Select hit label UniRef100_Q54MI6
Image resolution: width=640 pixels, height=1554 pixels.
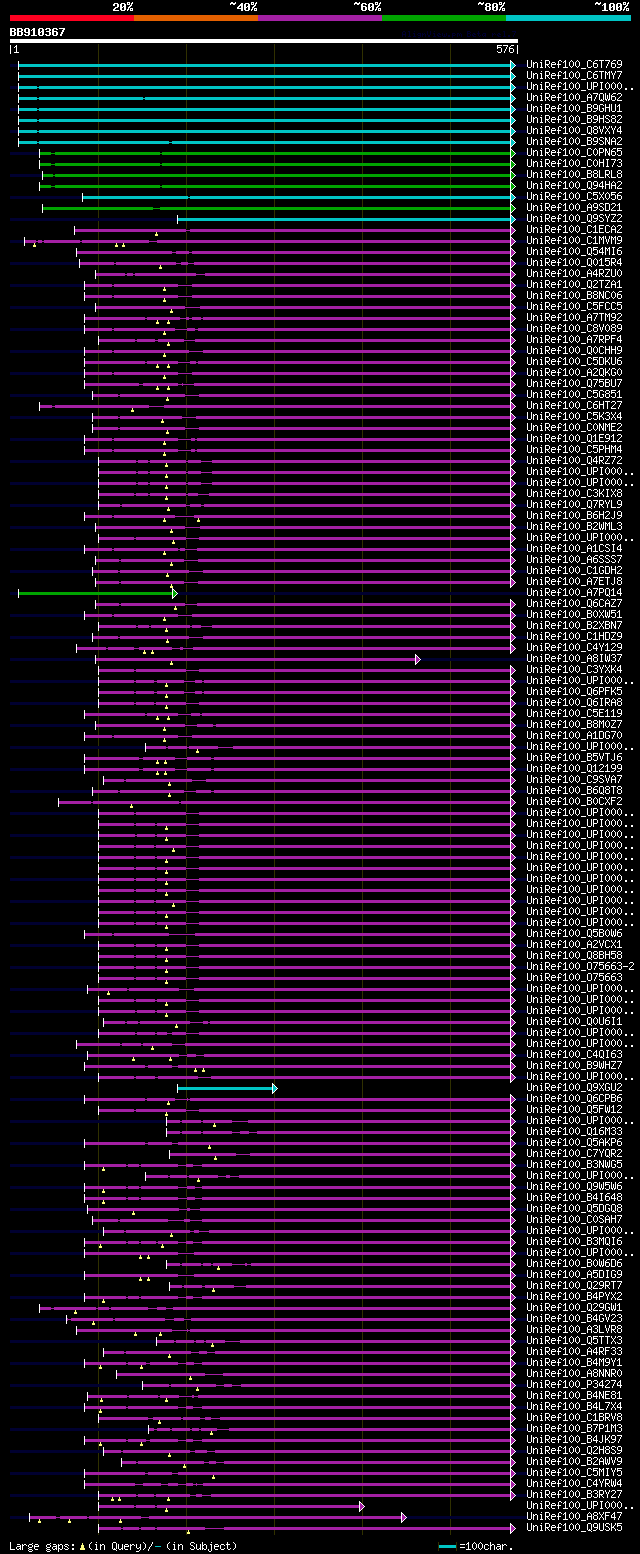coord(574,251)
